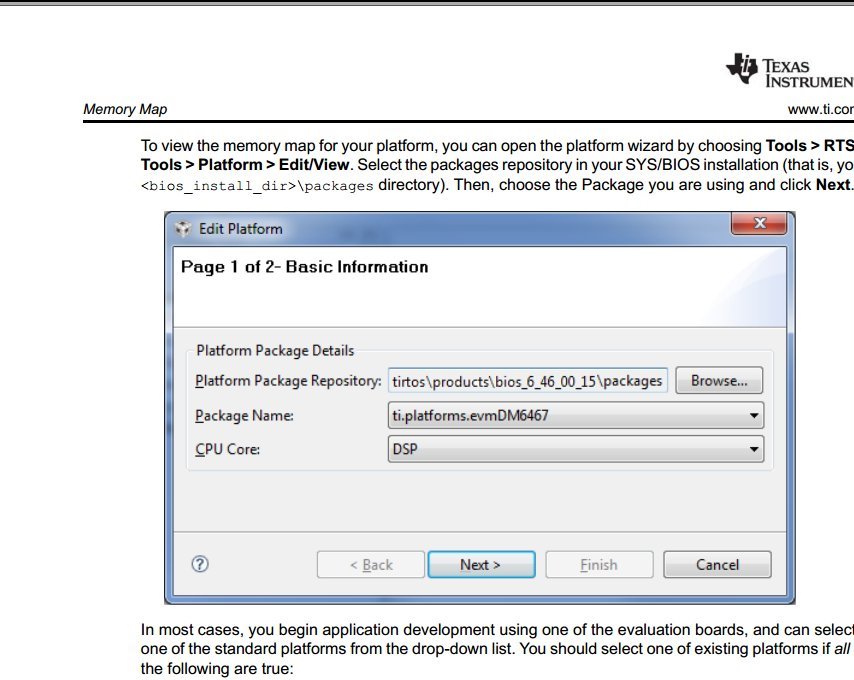Click the 'Platform Package Repository:' label

(x=288, y=381)
